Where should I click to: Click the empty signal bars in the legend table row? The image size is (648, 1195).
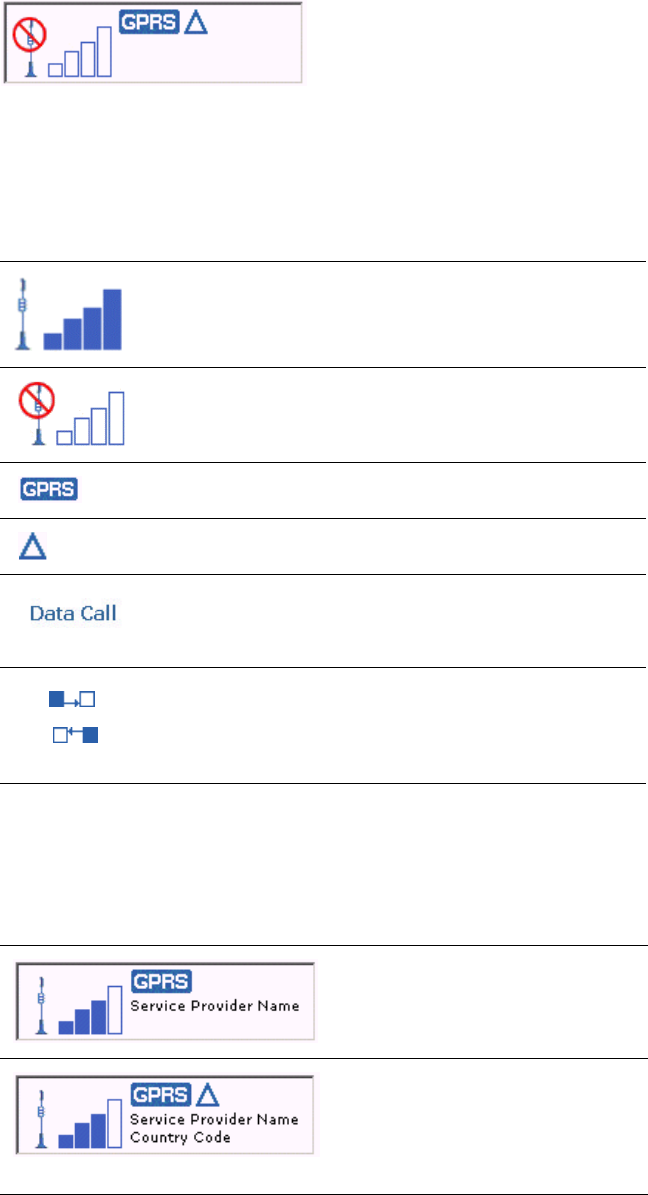click(90, 418)
